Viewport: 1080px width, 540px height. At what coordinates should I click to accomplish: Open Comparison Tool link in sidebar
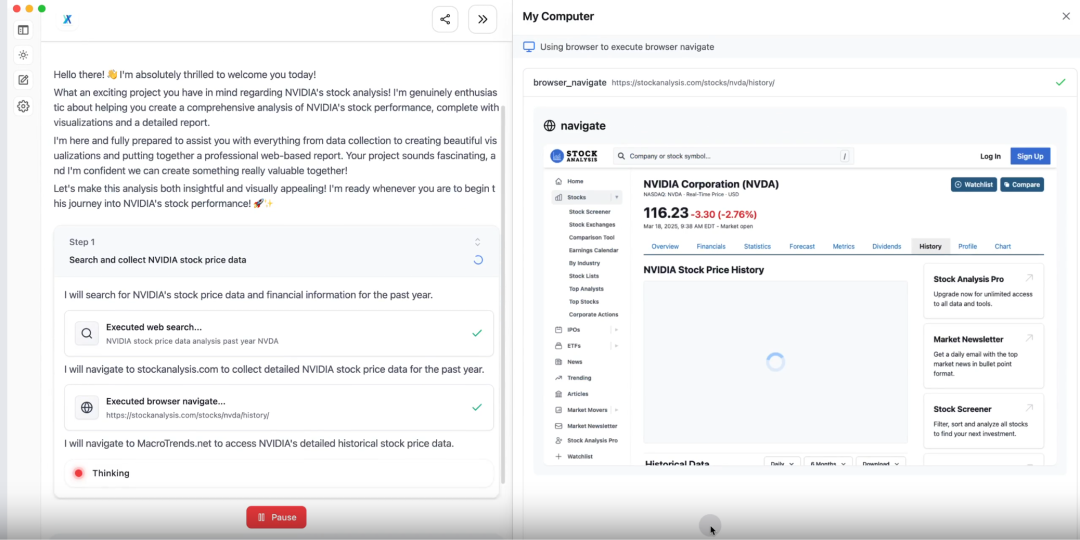[x=591, y=237]
